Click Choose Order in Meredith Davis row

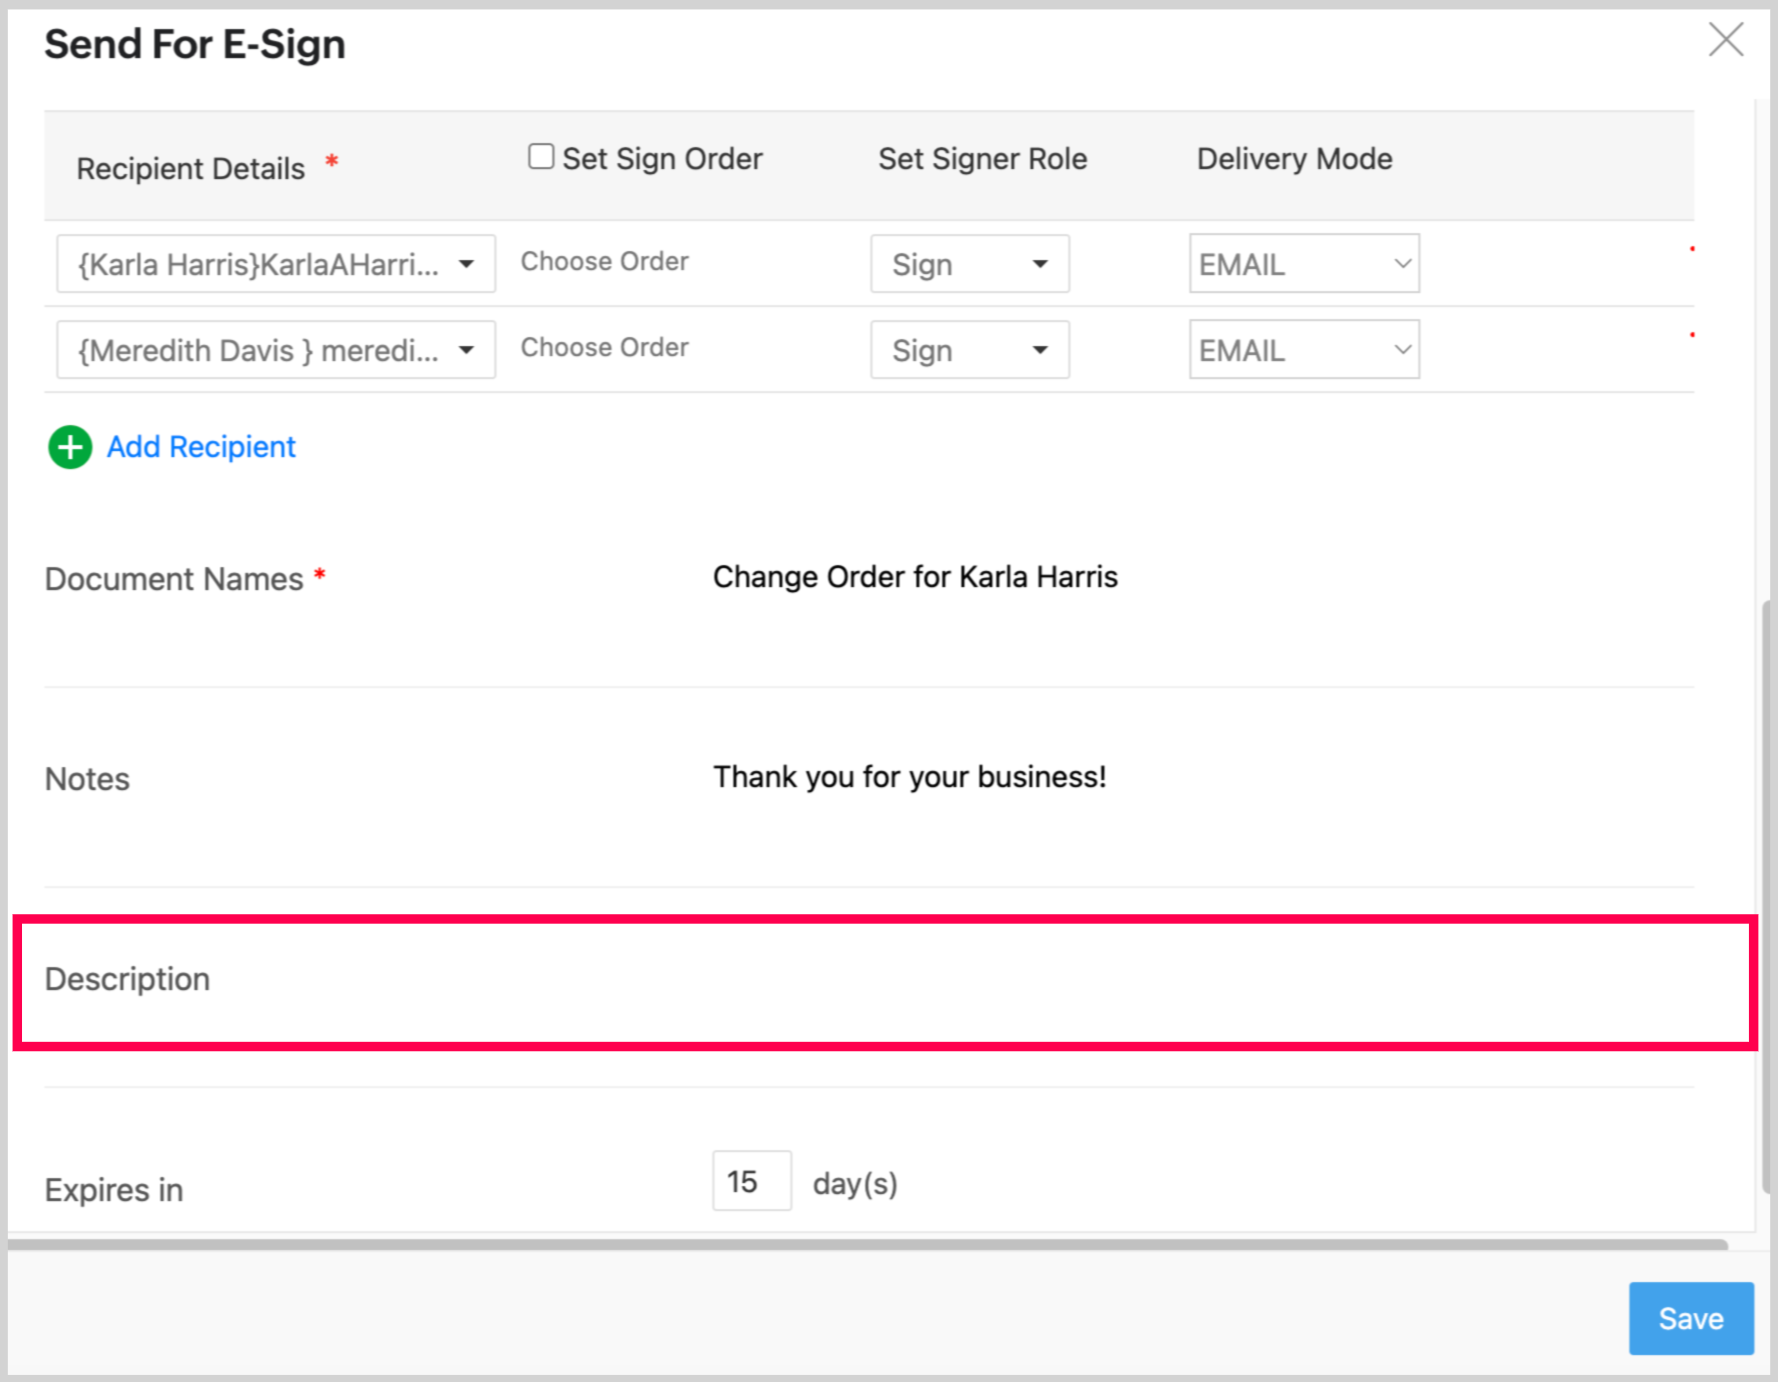(x=604, y=348)
